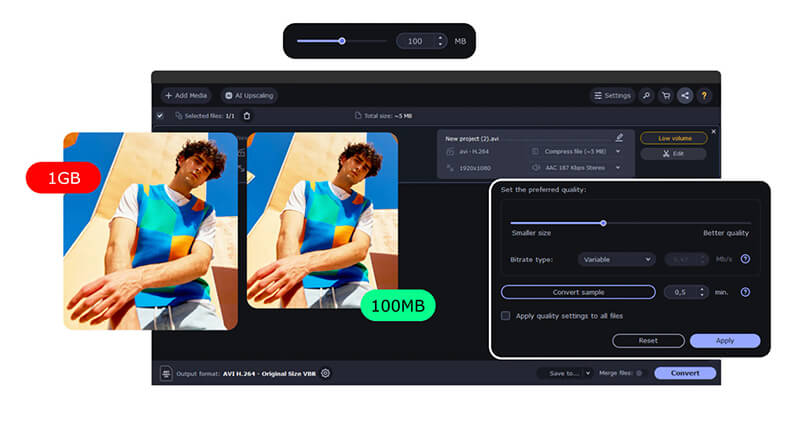This screenshot has height=439, width=800.
Task: Click the Total size file icon
Action: [358, 116]
